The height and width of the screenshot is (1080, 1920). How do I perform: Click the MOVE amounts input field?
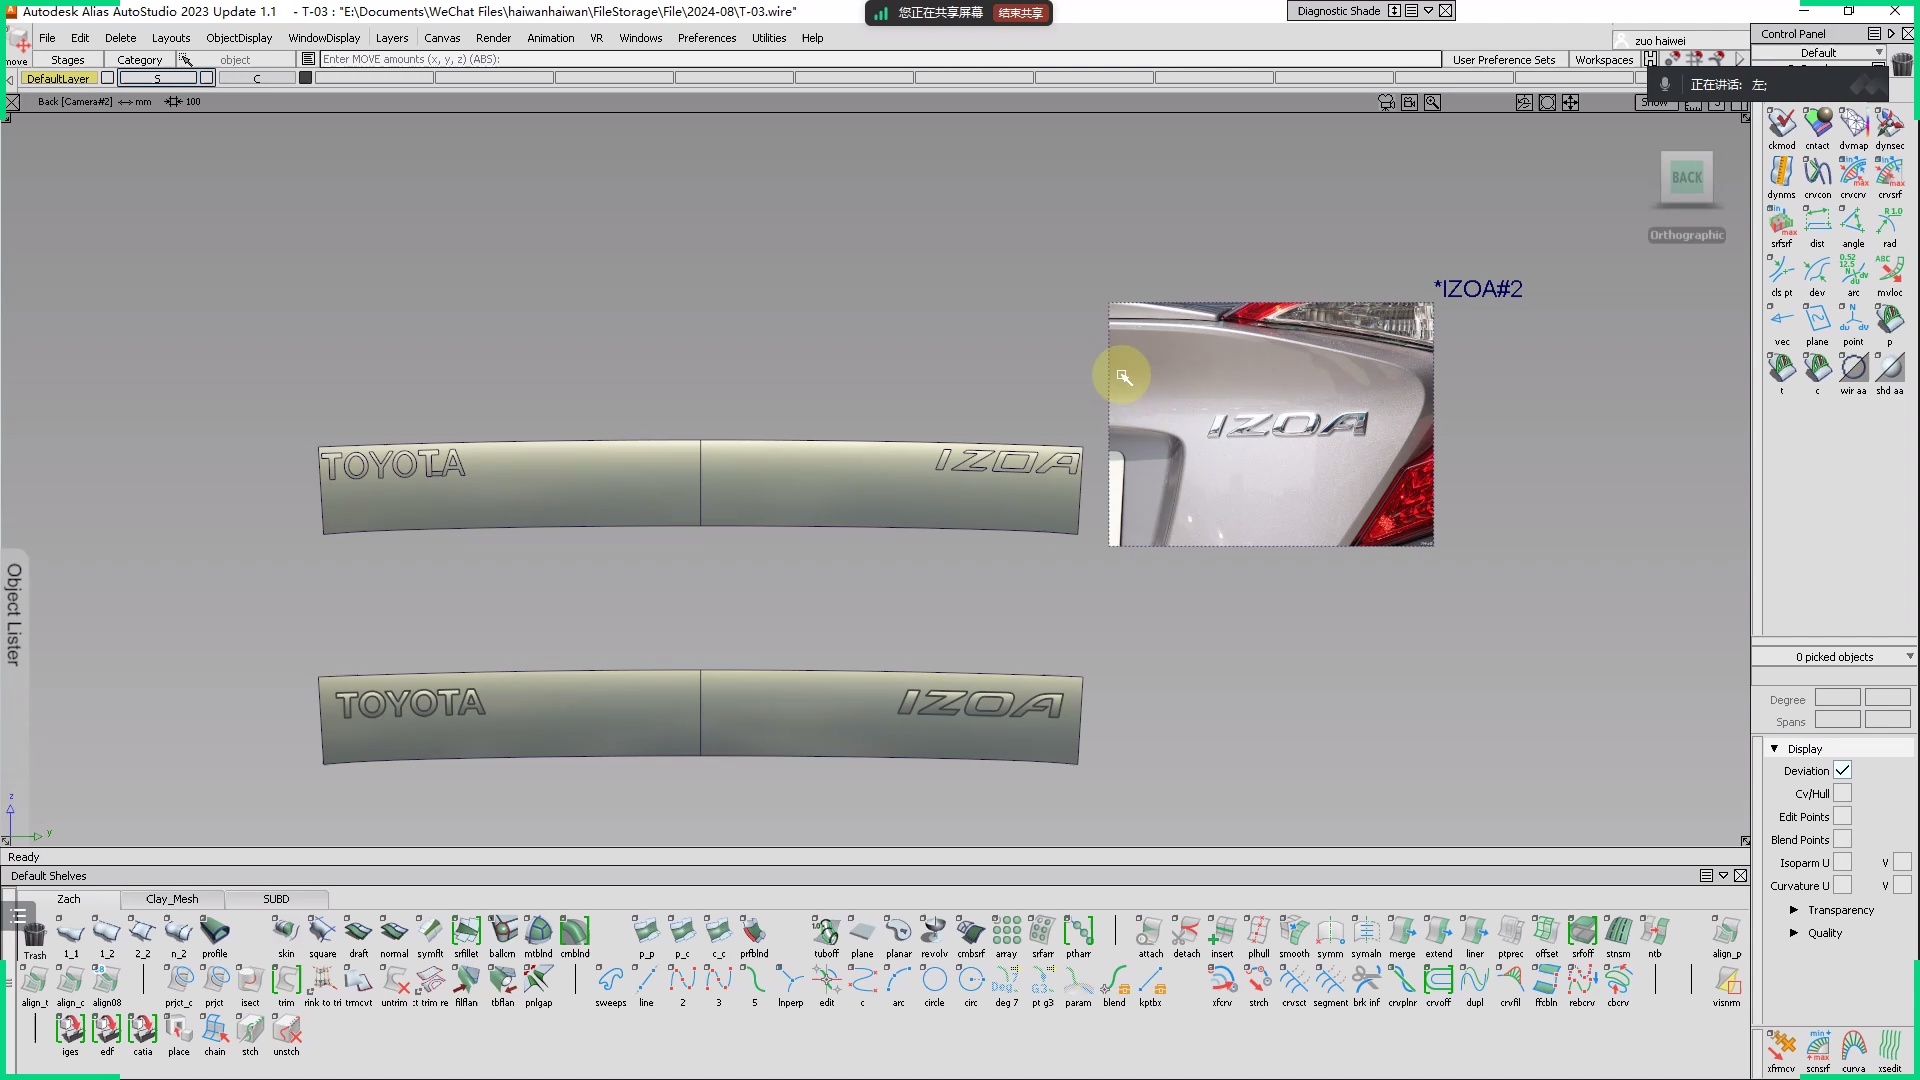880,59
